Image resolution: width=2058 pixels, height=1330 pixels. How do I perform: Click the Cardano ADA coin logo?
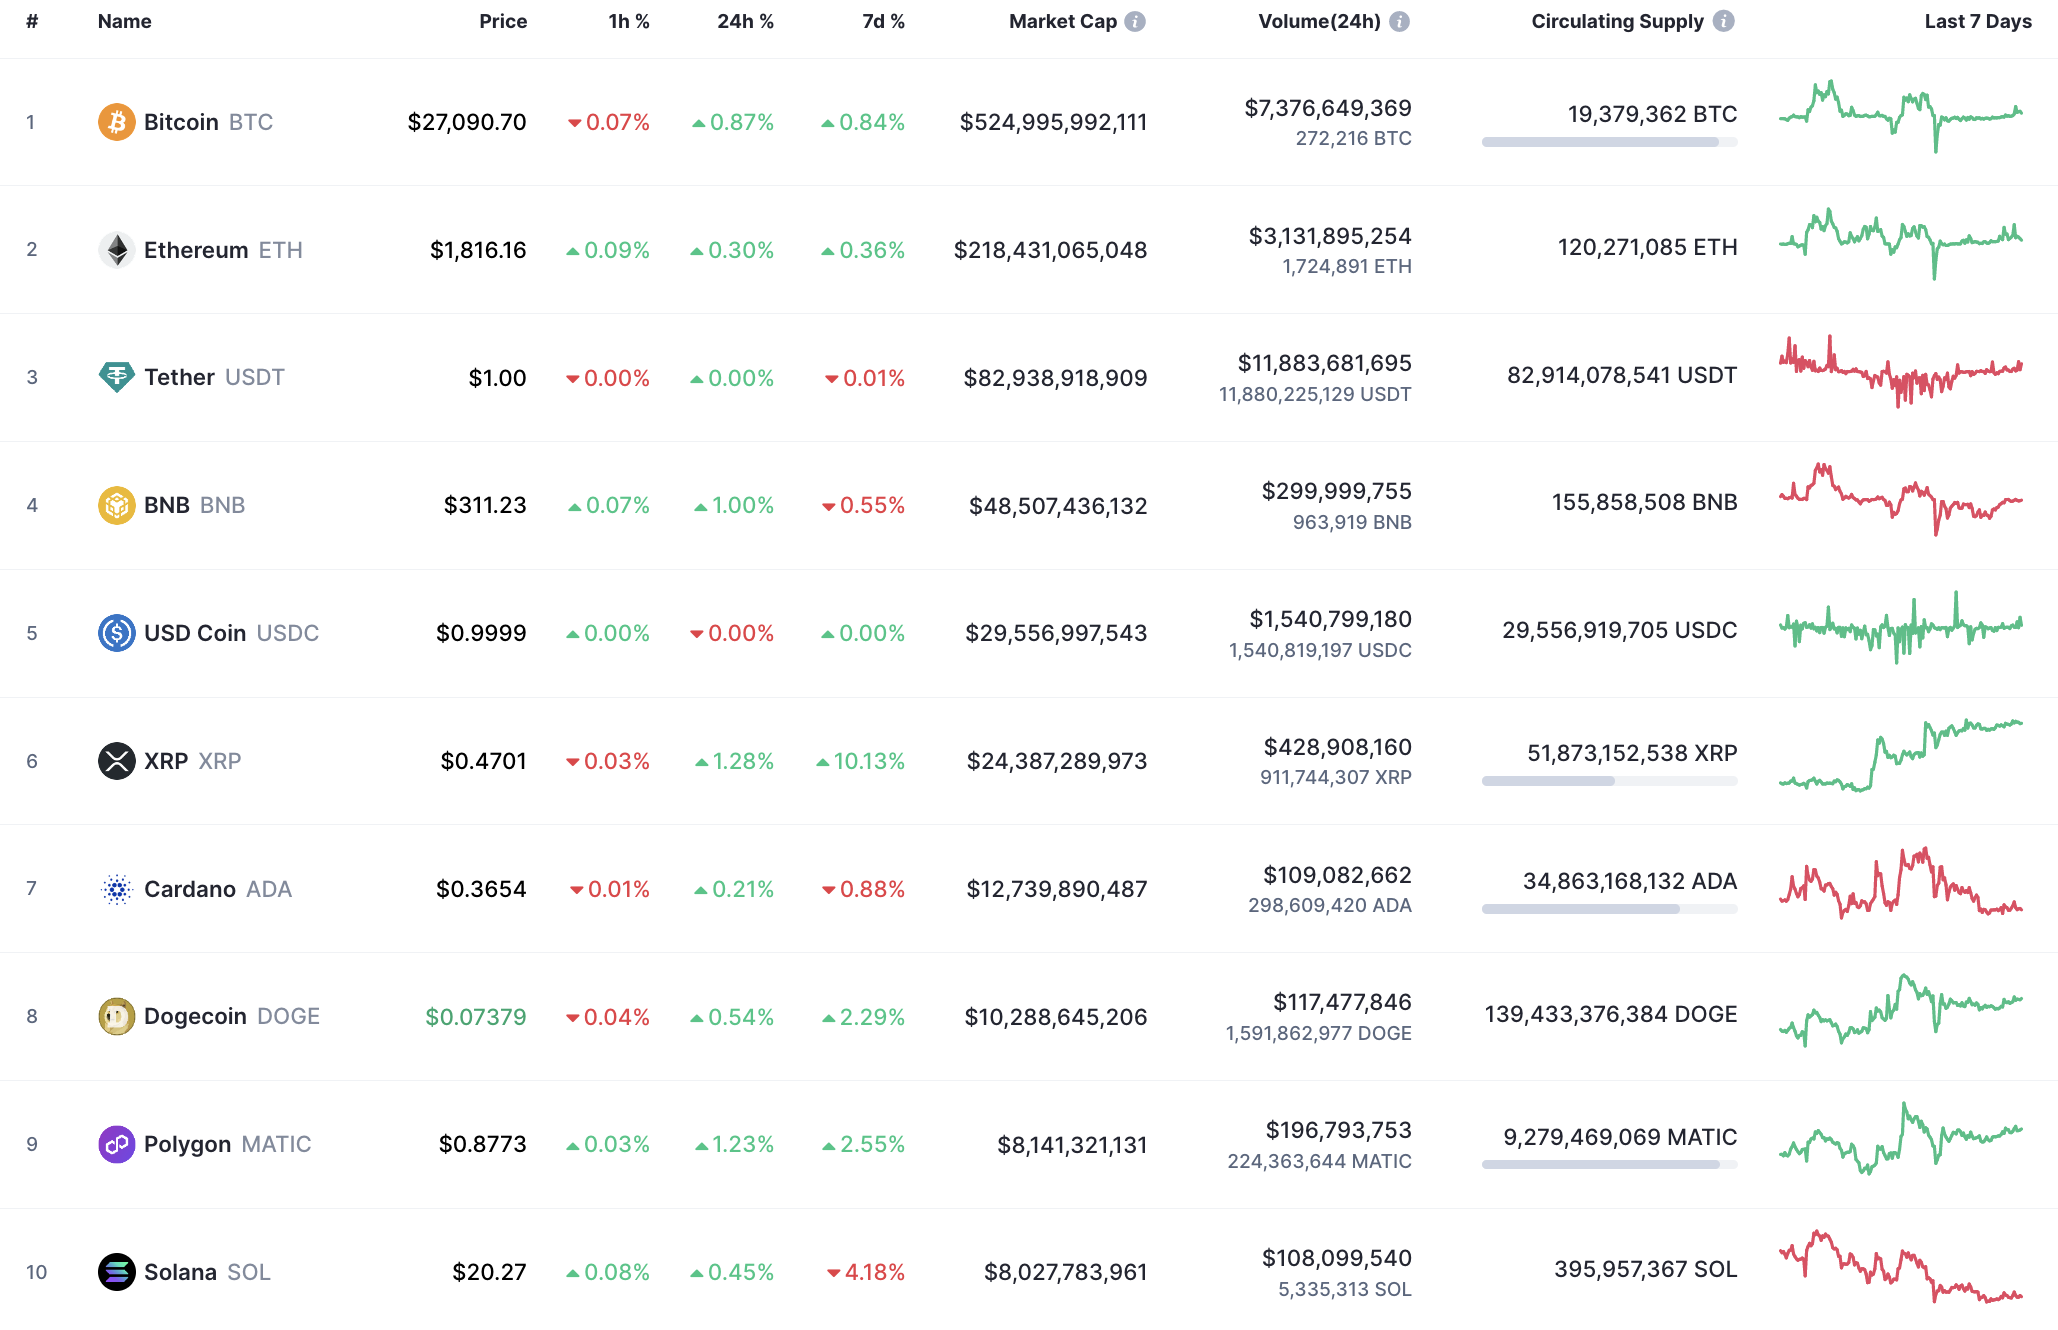pyautogui.click(x=117, y=888)
